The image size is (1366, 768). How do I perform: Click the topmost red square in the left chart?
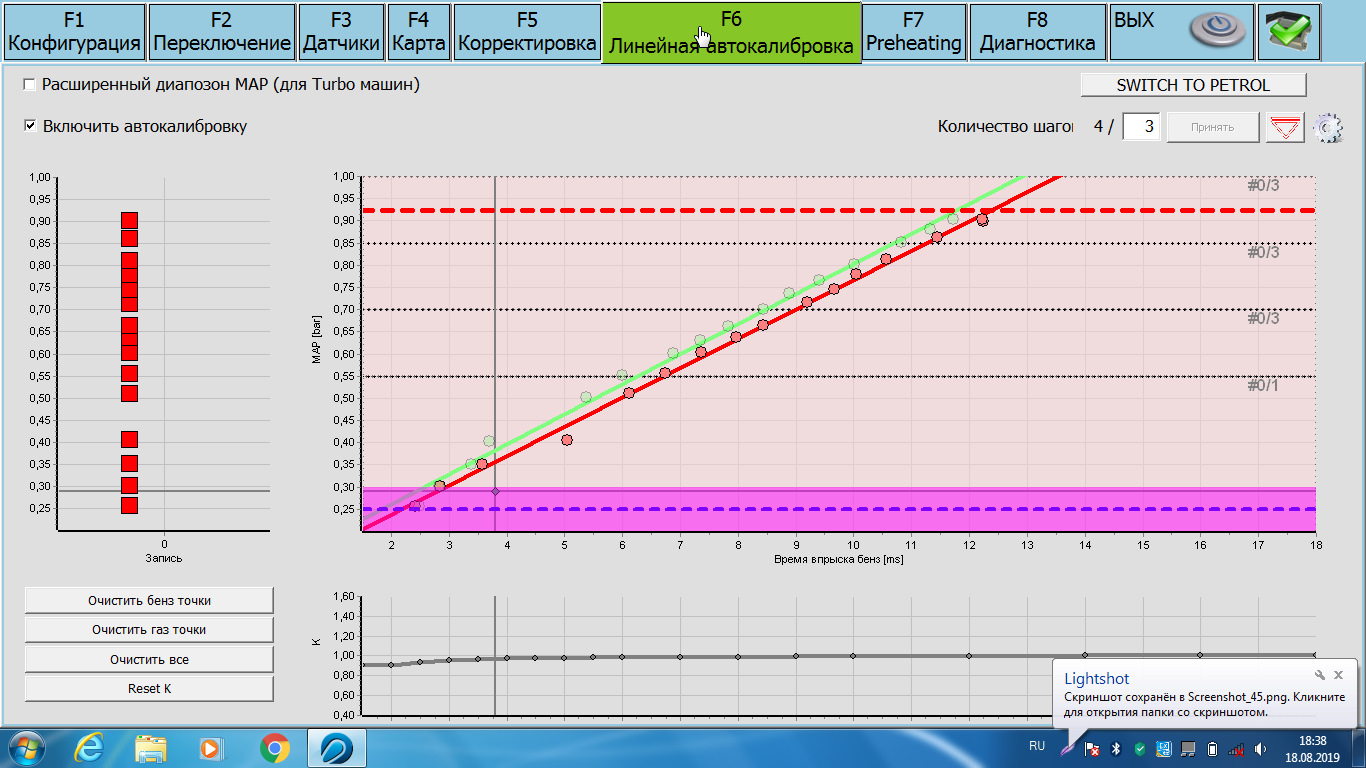129,221
